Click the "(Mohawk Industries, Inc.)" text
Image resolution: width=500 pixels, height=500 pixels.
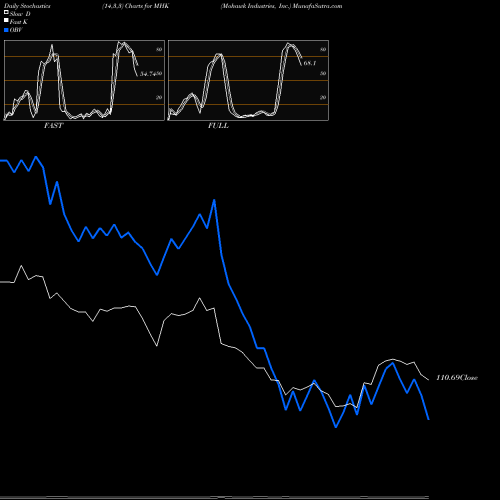256,6
